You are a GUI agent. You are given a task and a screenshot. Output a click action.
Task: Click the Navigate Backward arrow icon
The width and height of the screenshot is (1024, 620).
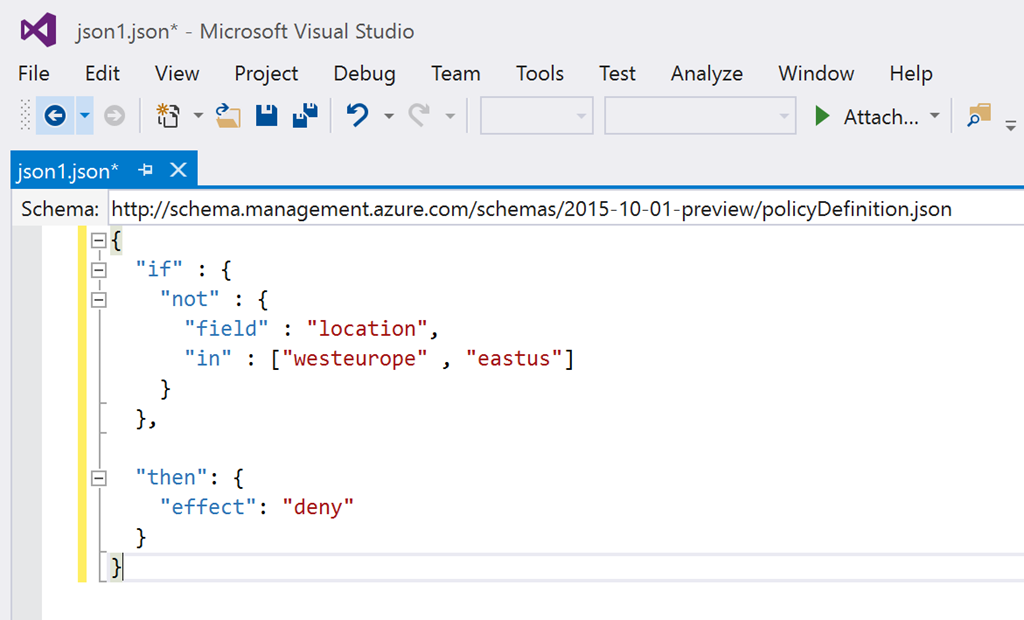click(x=55, y=116)
